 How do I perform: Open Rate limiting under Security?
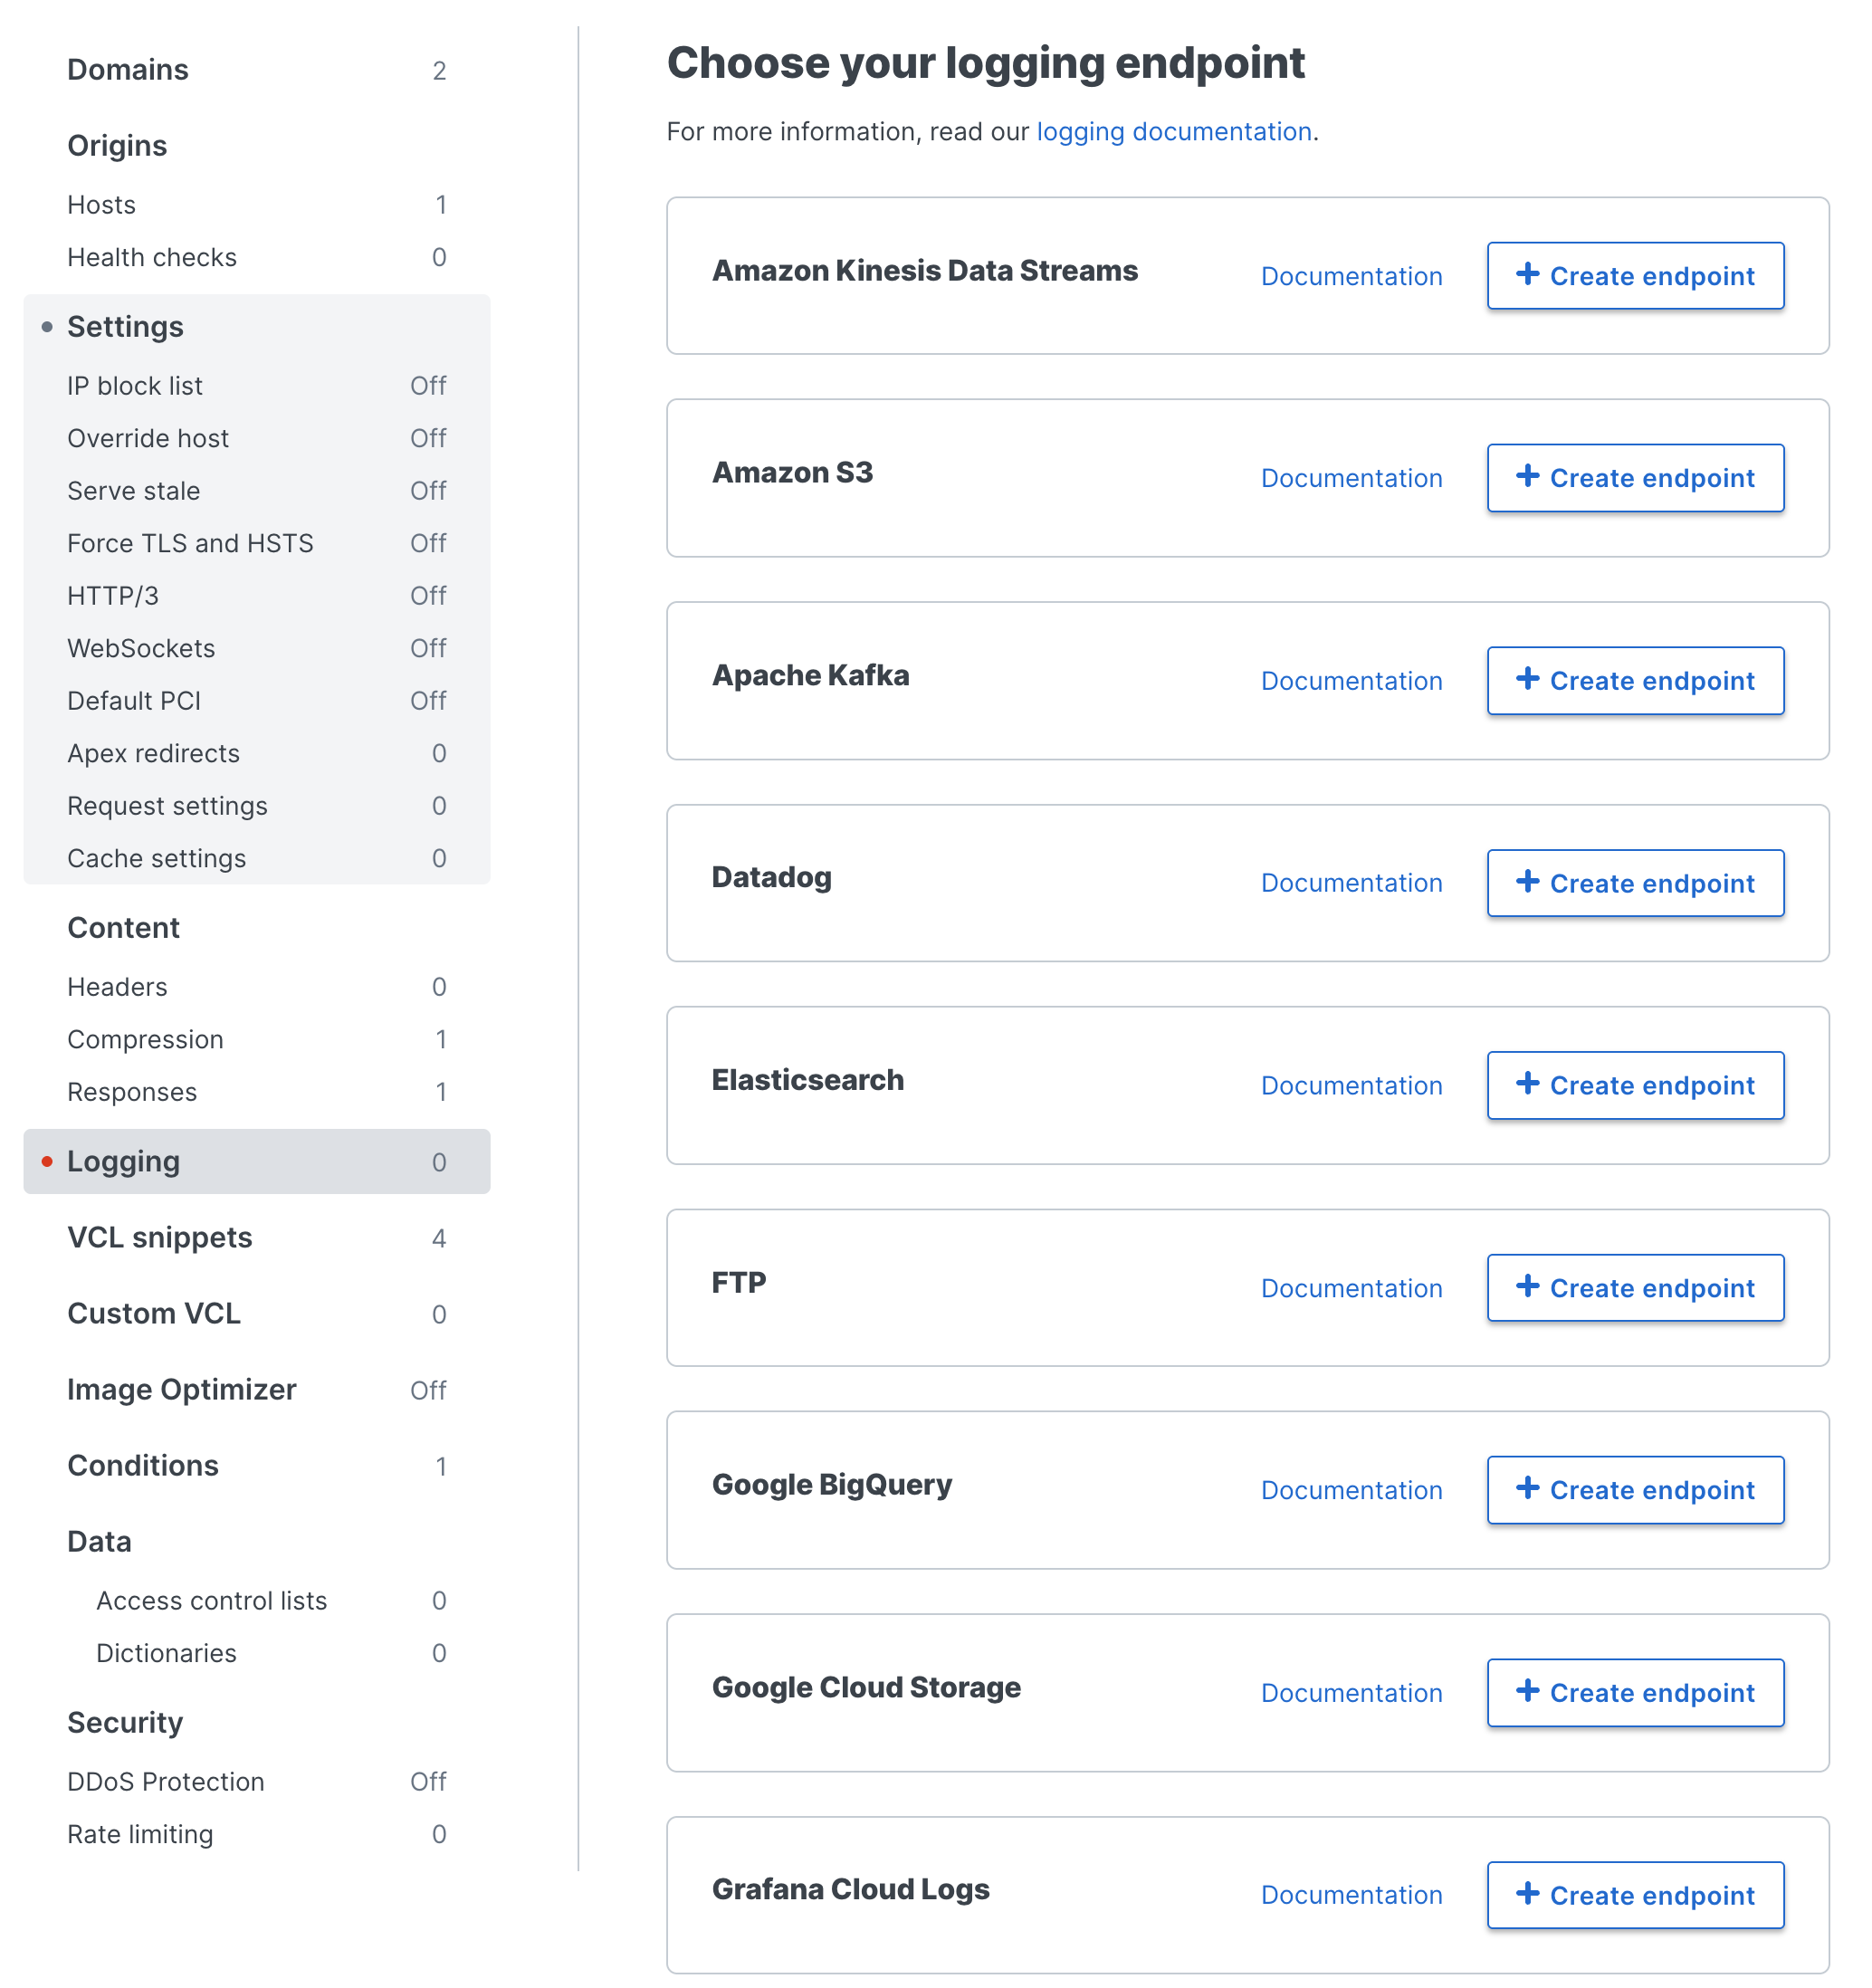(x=139, y=1834)
